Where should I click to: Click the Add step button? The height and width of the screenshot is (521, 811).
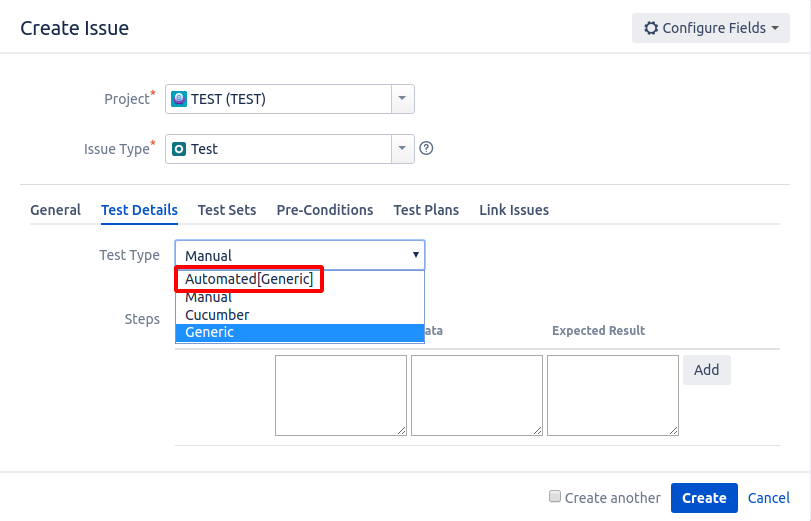707,370
